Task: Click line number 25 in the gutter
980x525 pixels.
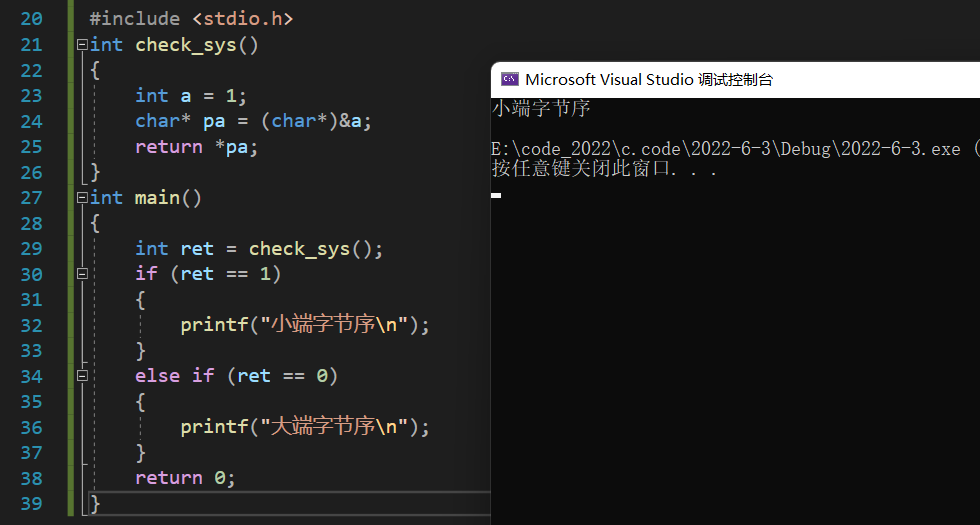Action: pyautogui.click(x=31, y=147)
